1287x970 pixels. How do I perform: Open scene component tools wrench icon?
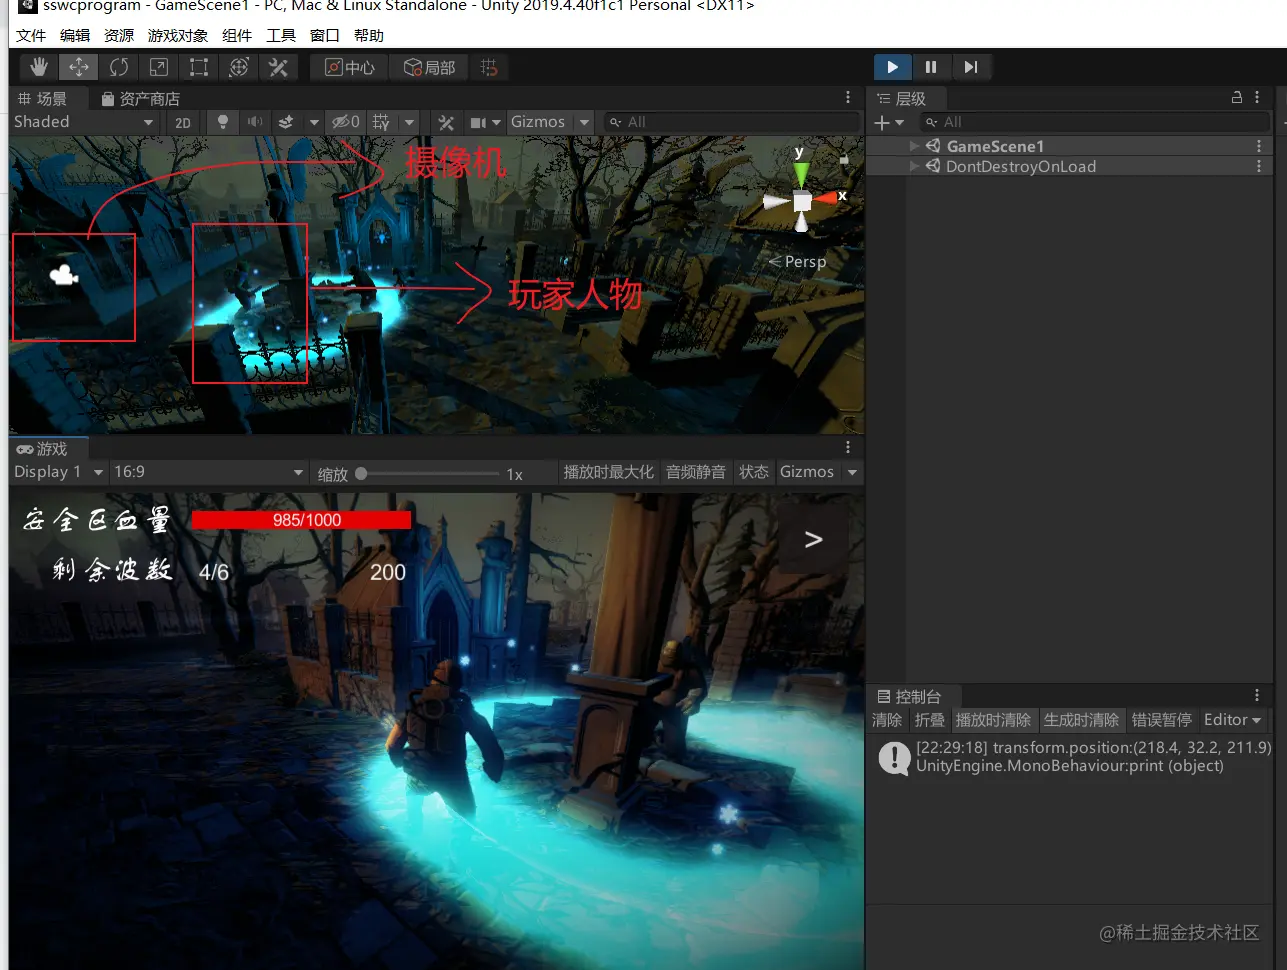coord(446,122)
